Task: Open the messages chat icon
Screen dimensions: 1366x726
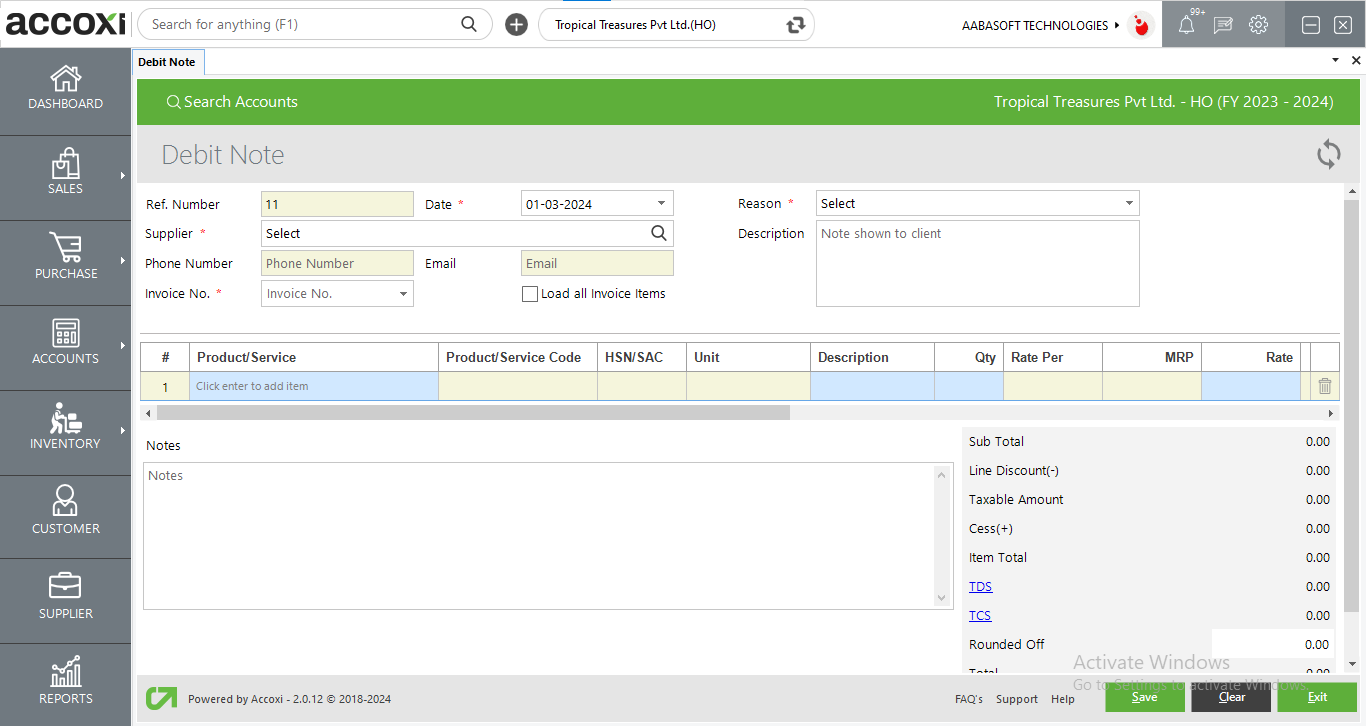Action: point(1222,26)
